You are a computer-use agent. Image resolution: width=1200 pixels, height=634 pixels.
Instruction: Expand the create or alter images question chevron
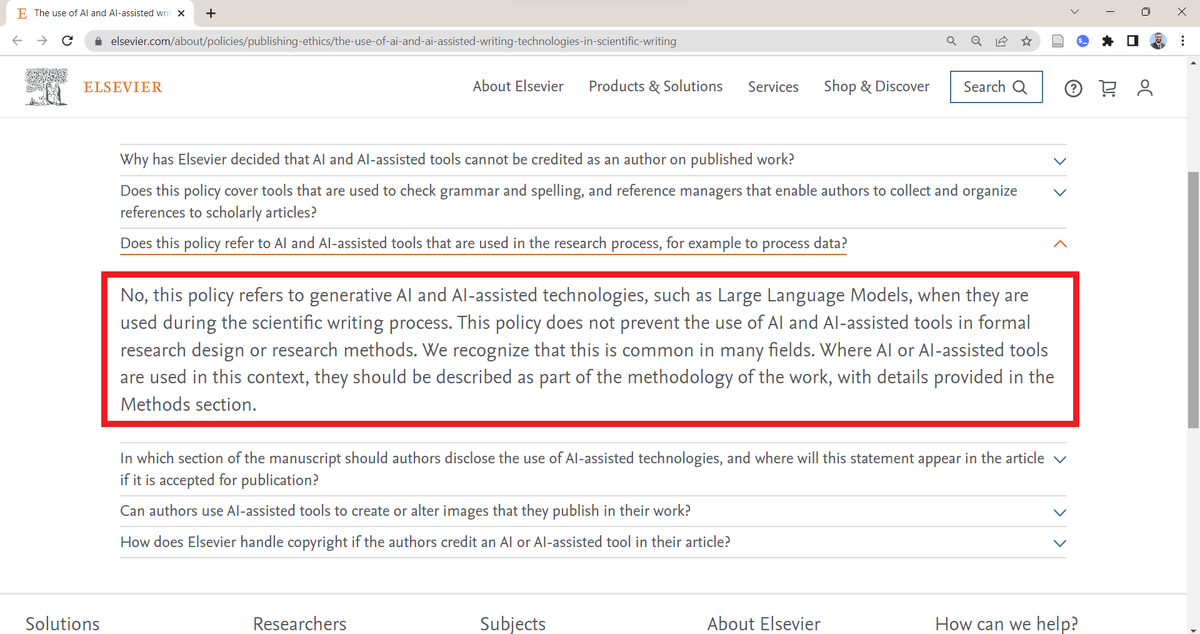(1060, 512)
